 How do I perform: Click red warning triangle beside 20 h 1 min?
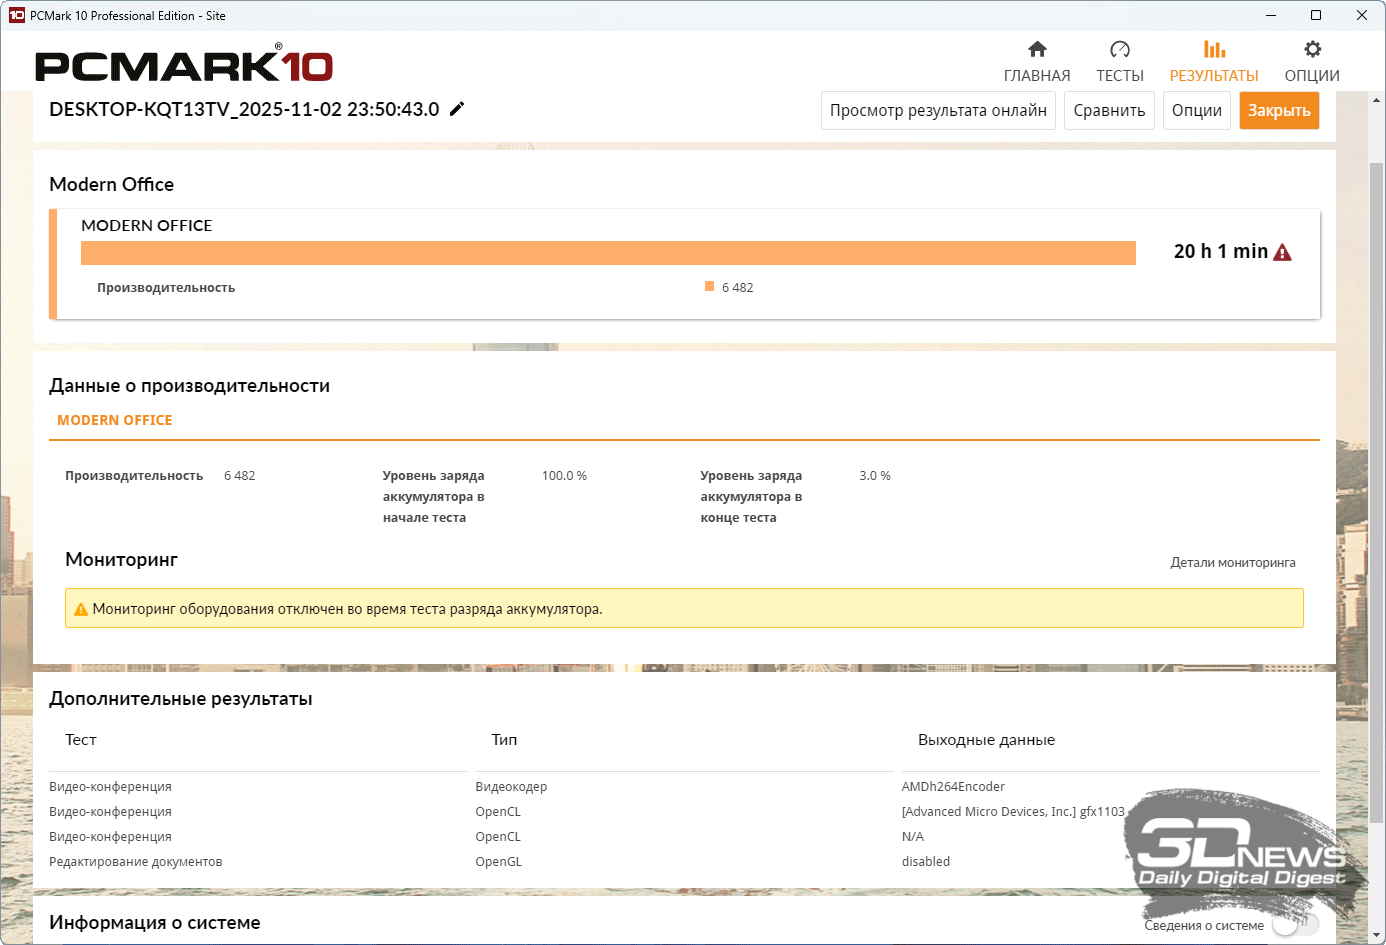click(x=1282, y=253)
